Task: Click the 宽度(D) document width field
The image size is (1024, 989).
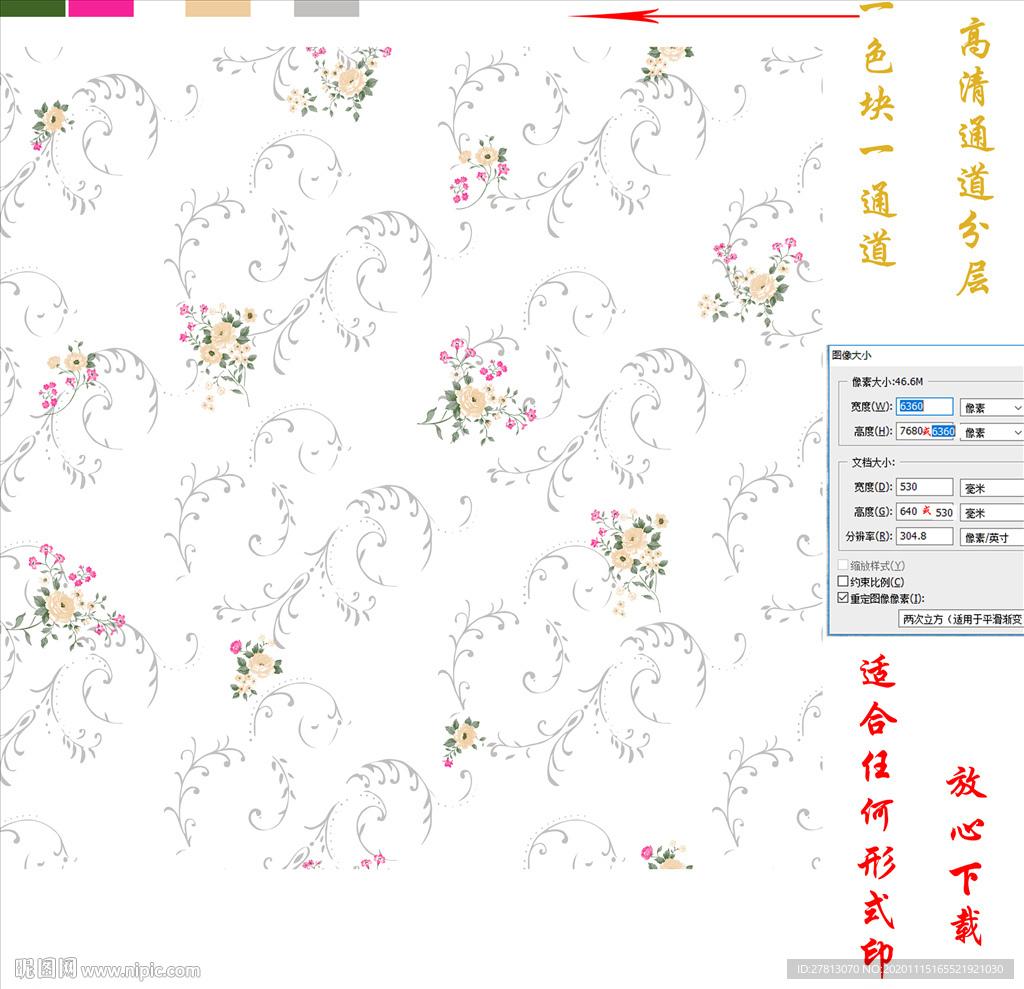Action: (925, 487)
